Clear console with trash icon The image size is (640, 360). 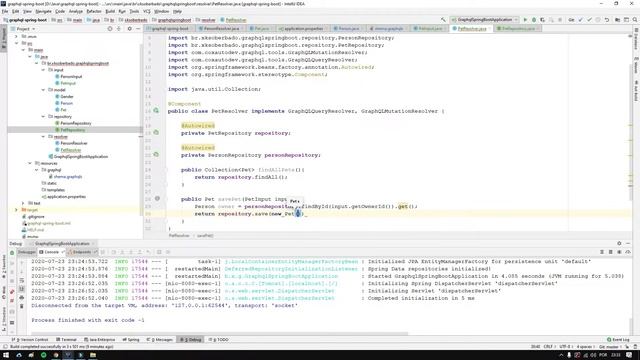click(22, 306)
